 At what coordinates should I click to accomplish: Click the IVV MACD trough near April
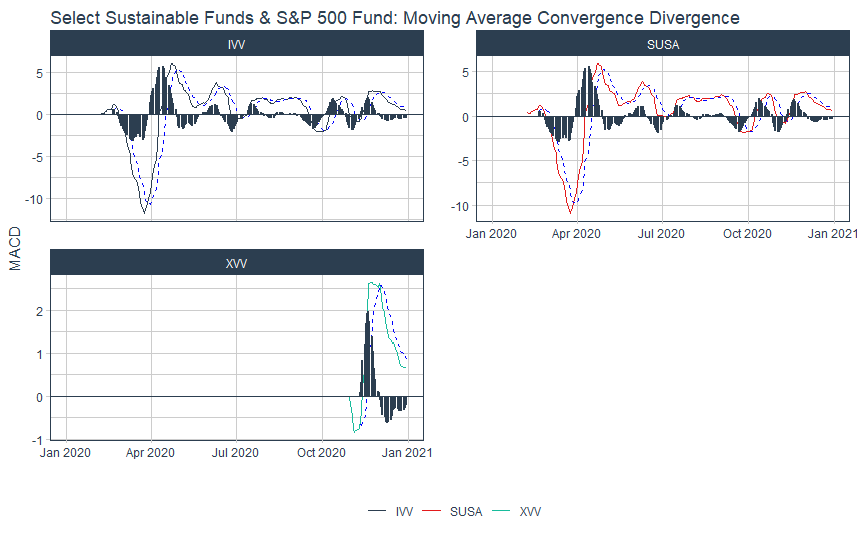(145, 212)
